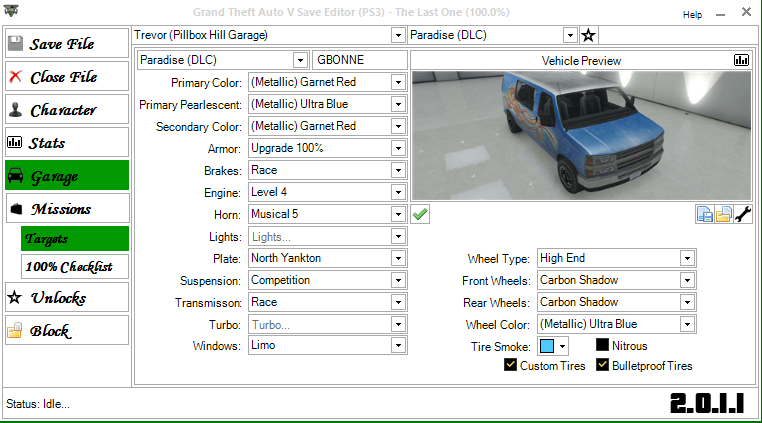Open the Front Wheels dropdown
Screen dimensions: 762x423
click(687, 280)
